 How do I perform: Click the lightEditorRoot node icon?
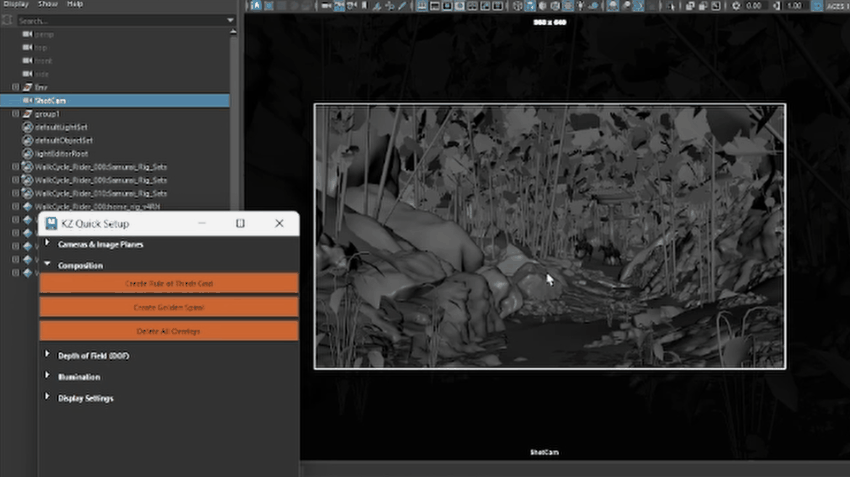click(27, 153)
